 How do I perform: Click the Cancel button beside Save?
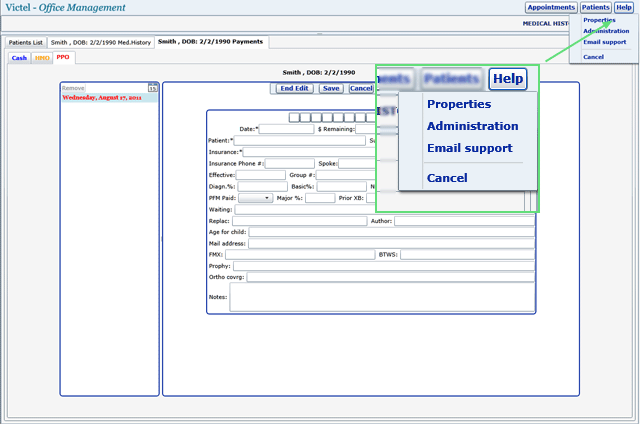pos(361,88)
